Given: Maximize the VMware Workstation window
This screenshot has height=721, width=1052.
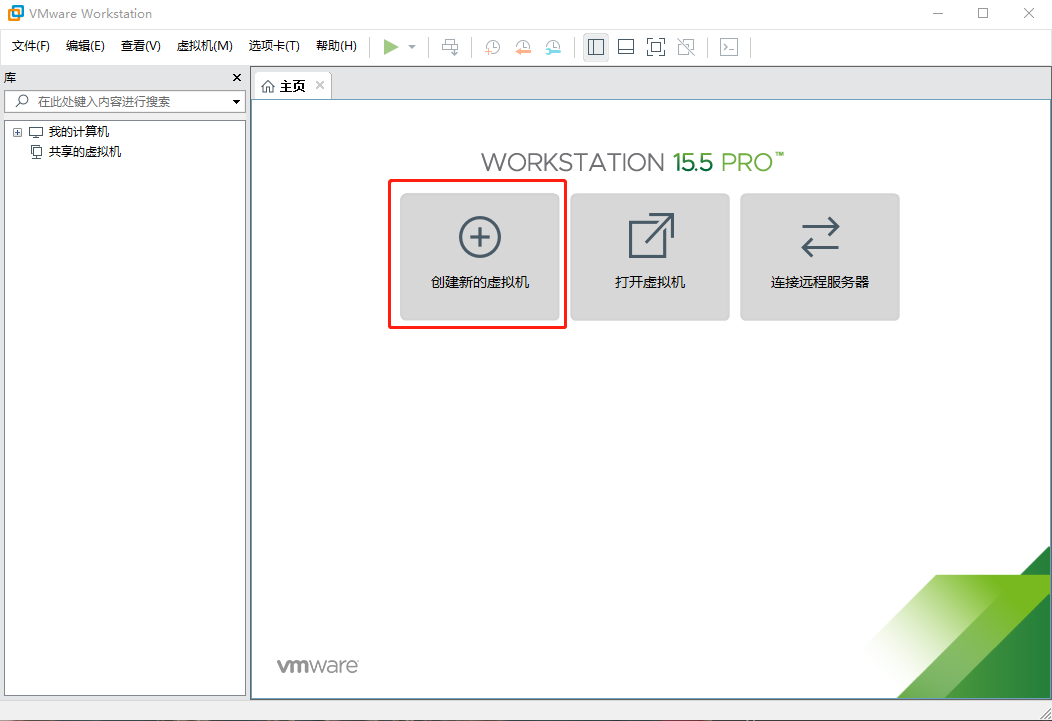Looking at the screenshot, I should (983, 13).
